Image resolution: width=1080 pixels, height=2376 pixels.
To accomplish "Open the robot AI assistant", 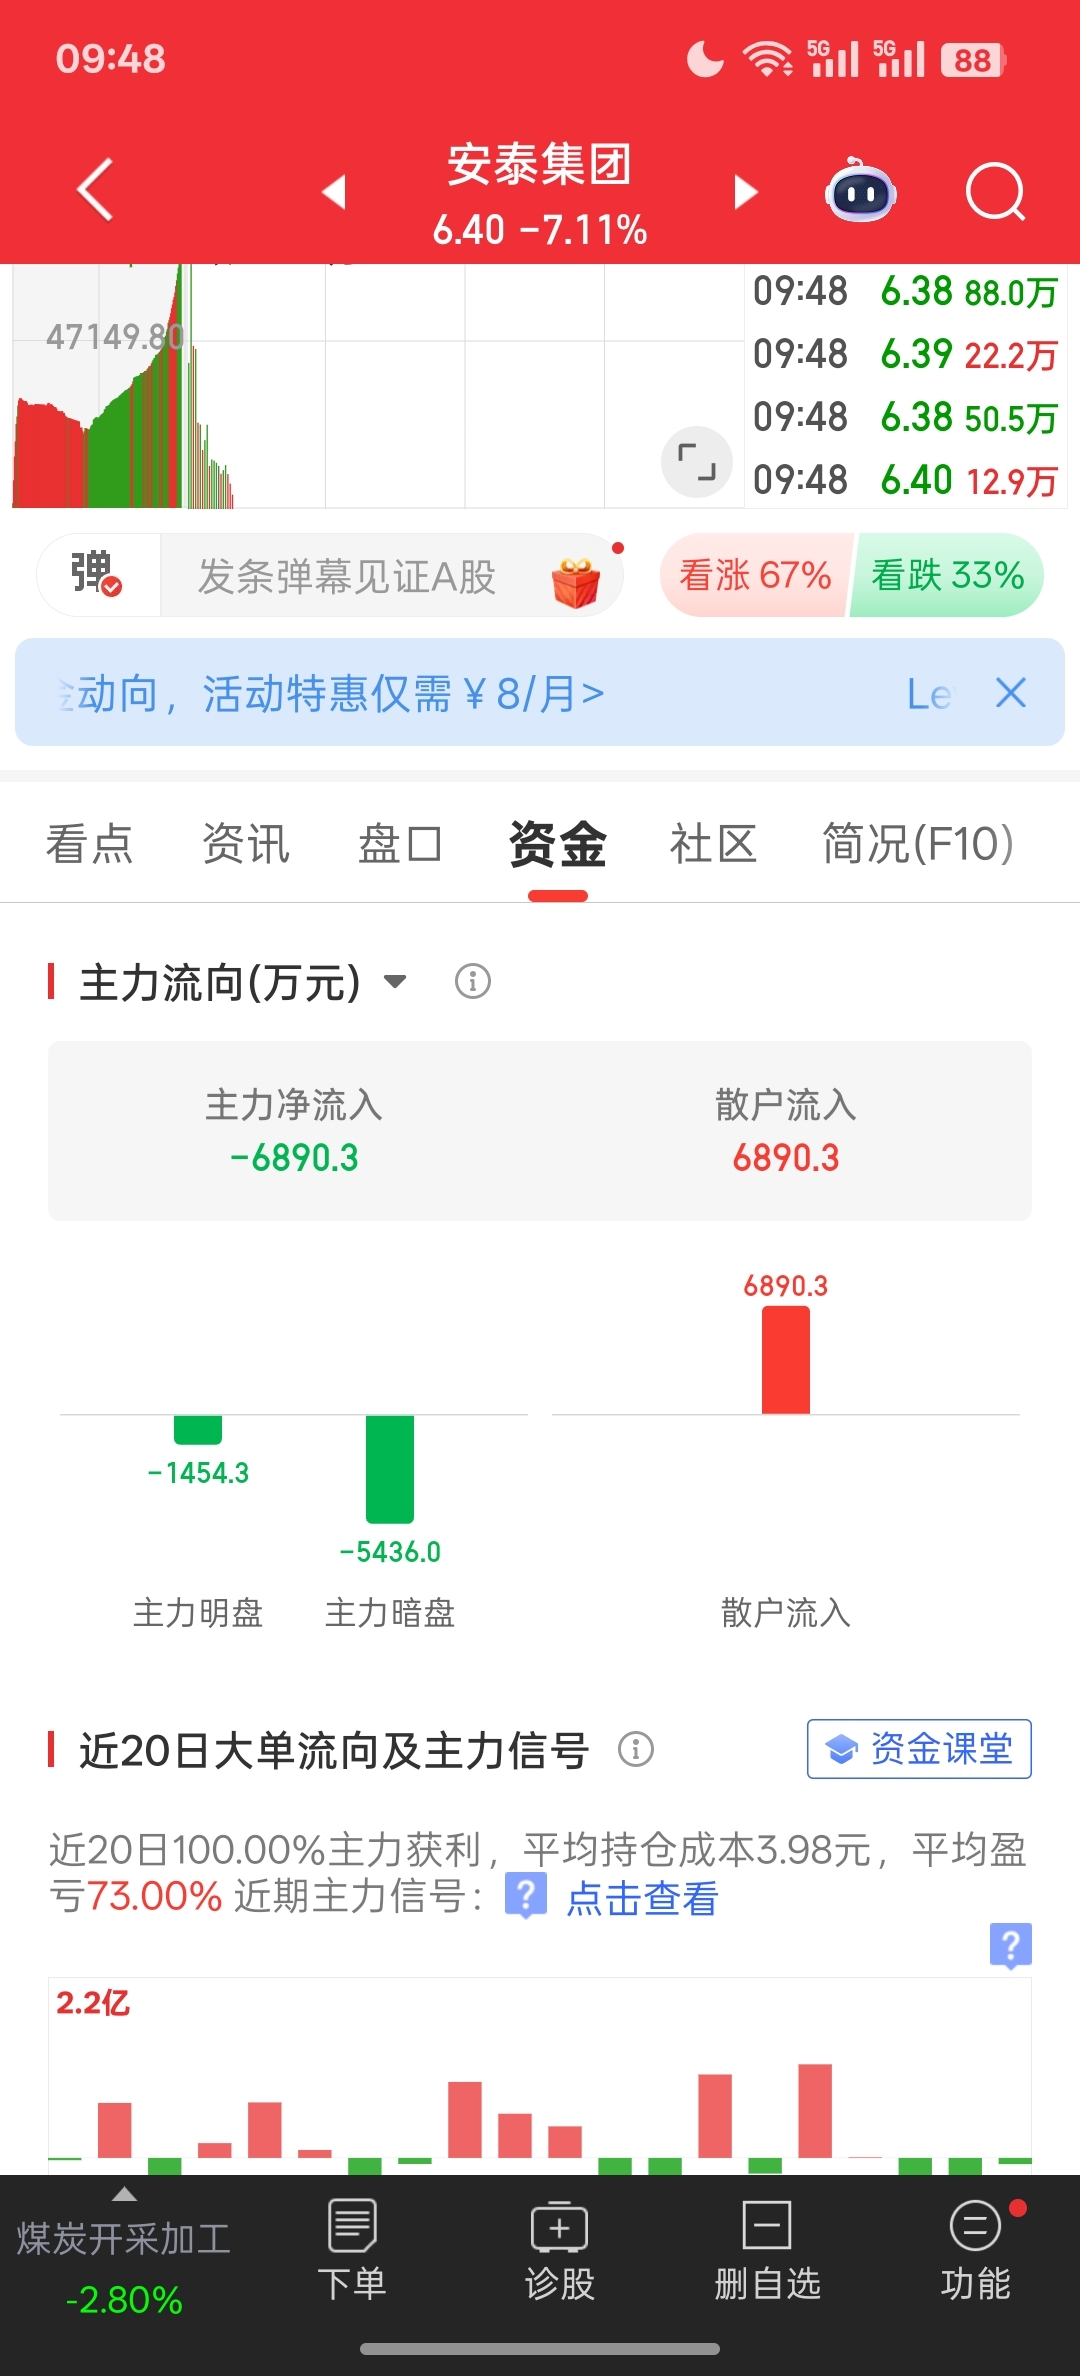I will point(860,190).
